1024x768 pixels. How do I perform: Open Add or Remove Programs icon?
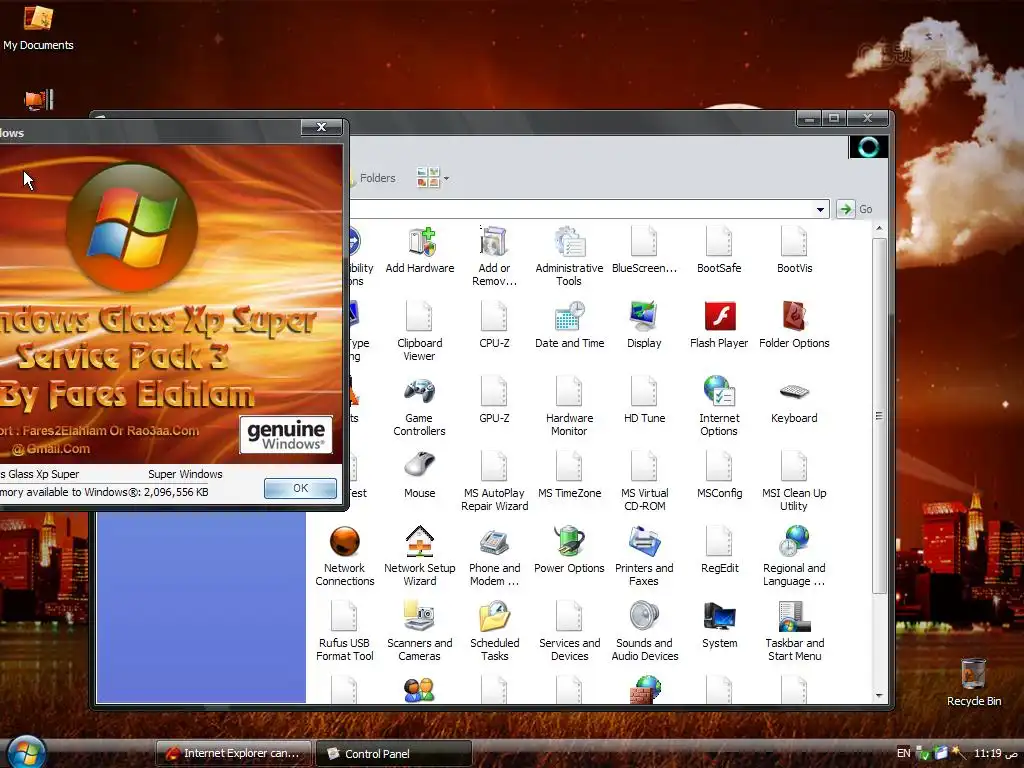(x=494, y=256)
